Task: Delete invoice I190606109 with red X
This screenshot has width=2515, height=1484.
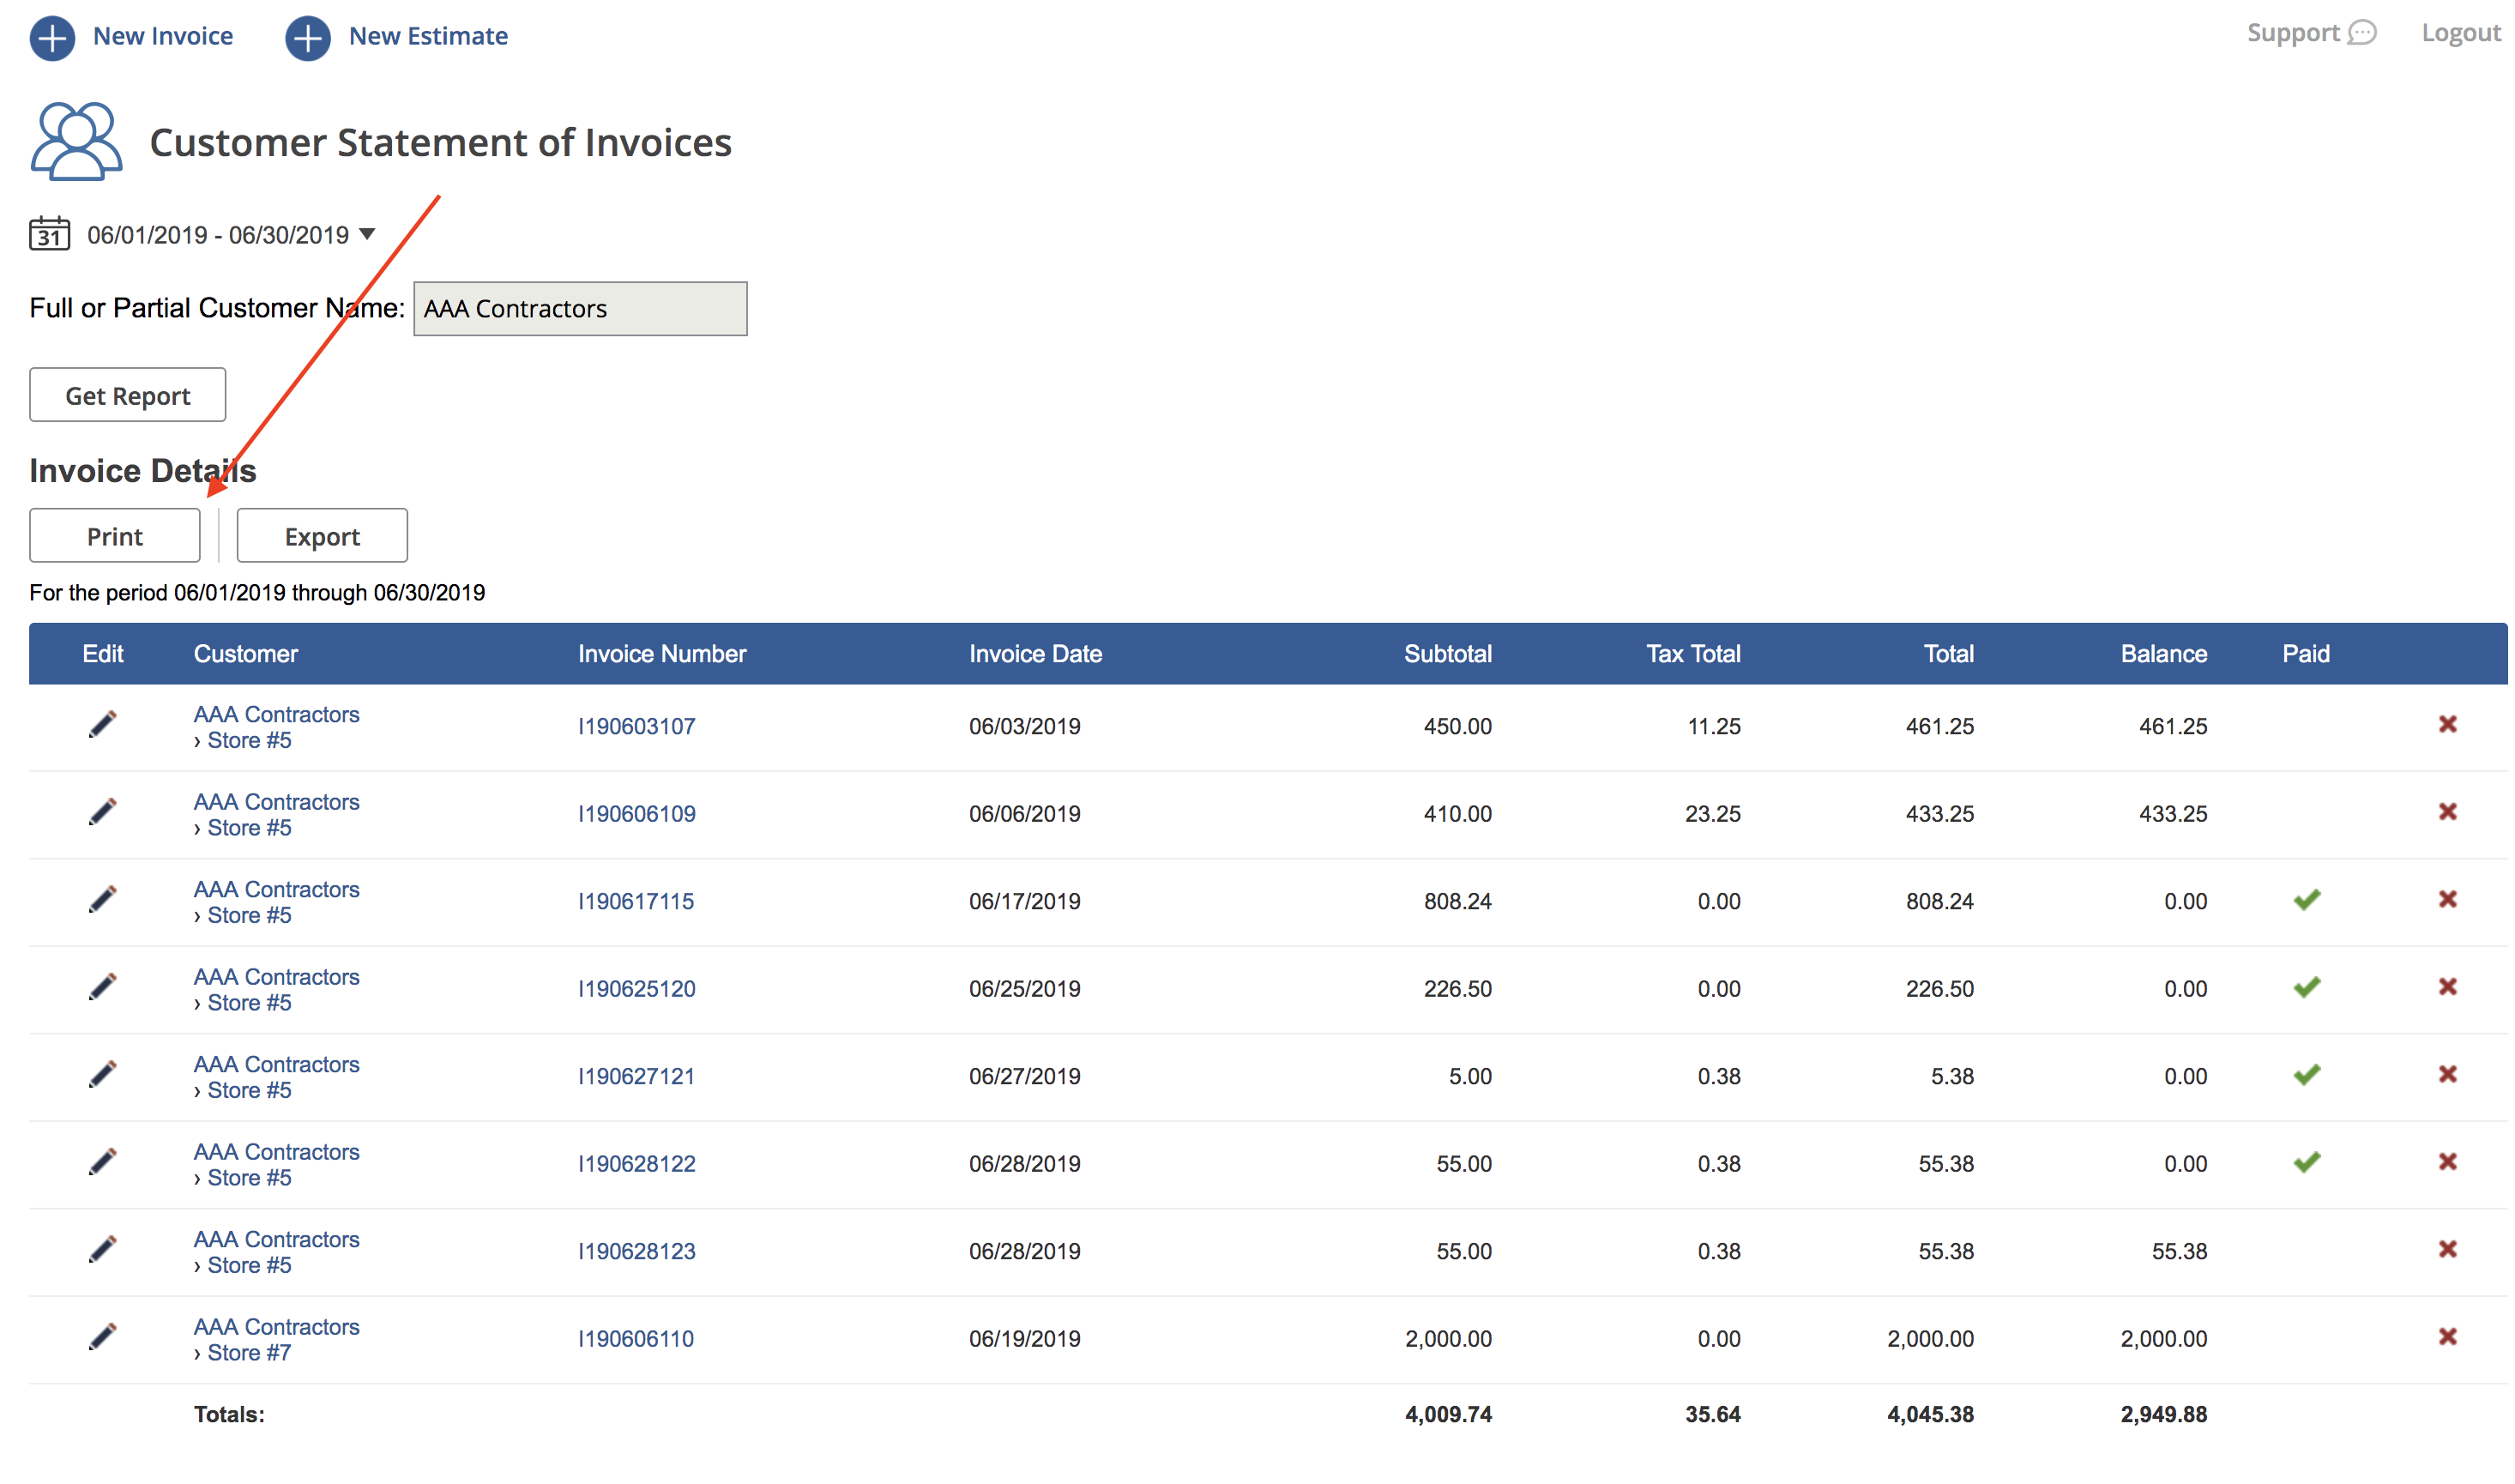Action: (2446, 811)
